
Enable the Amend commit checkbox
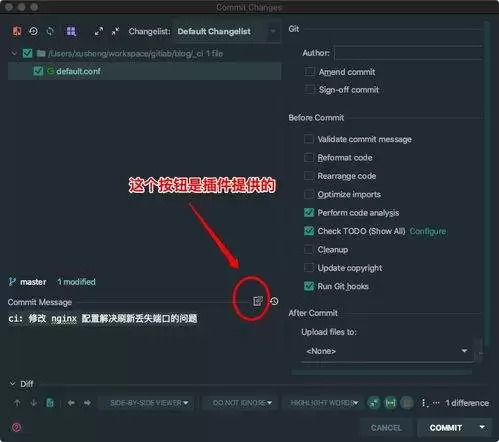tap(310, 72)
